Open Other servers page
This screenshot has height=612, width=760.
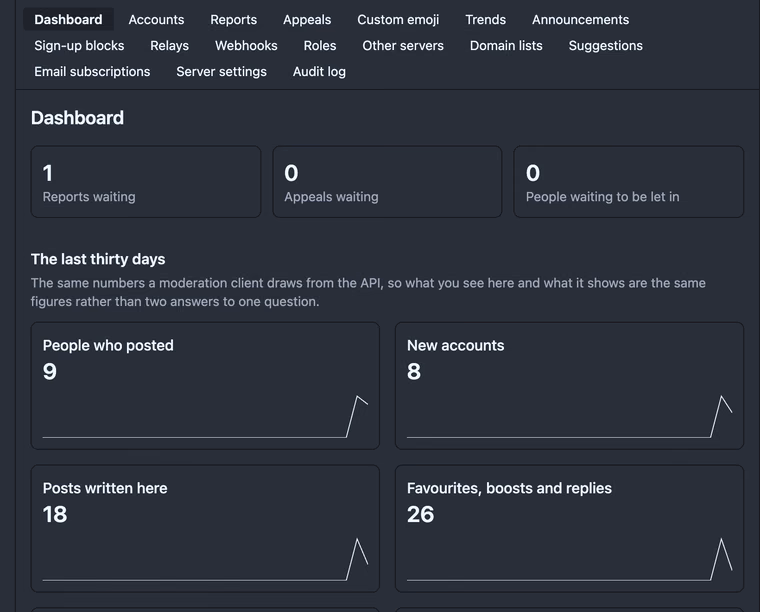[403, 46]
